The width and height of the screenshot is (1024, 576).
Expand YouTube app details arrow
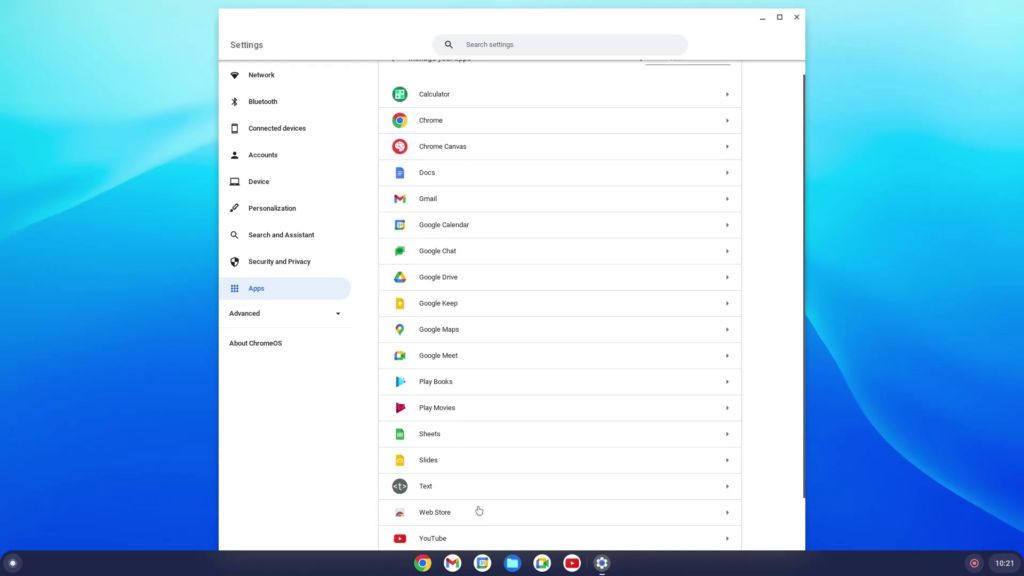[x=727, y=539]
